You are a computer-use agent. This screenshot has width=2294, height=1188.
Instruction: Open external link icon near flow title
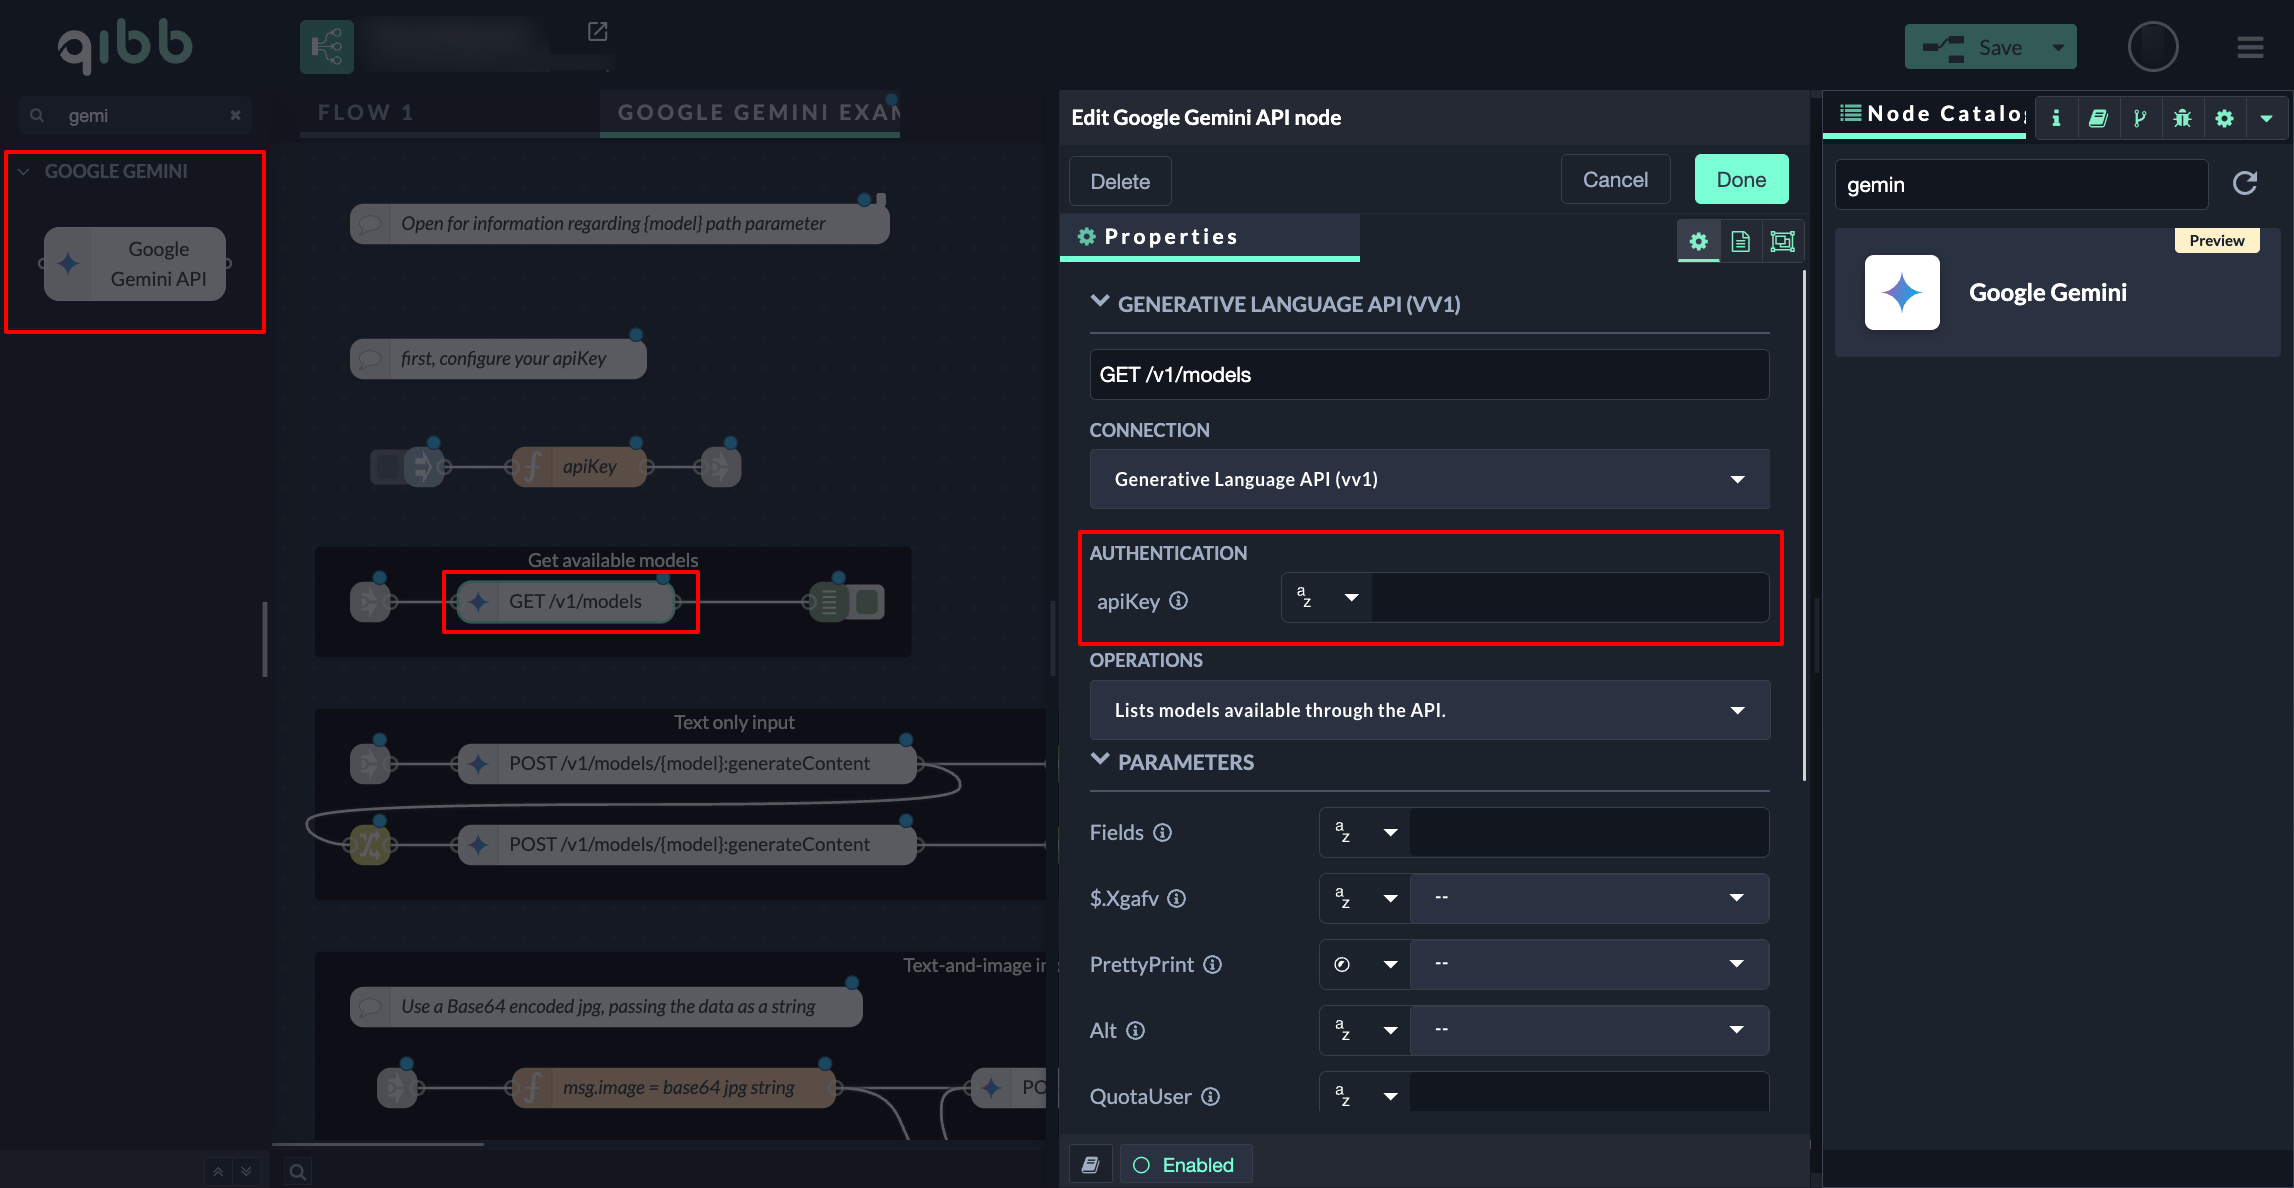pos(597,32)
